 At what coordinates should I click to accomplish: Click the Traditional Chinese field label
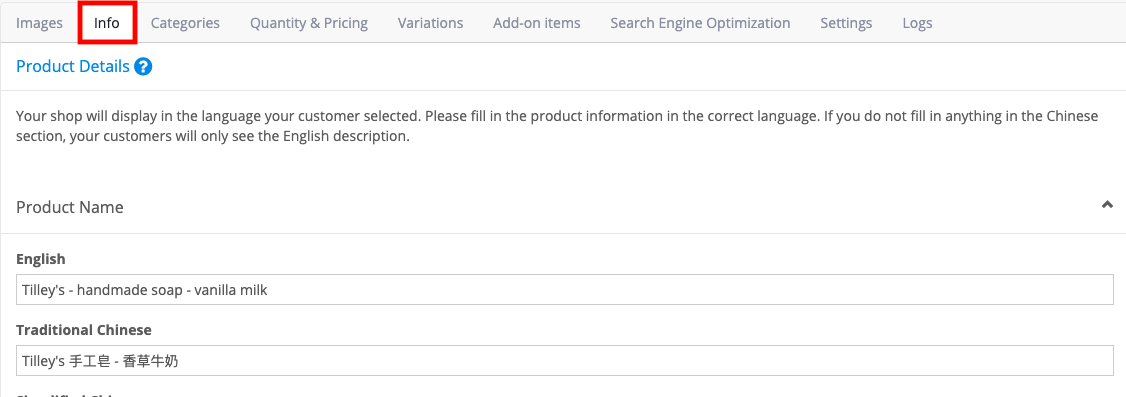tap(83, 330)
